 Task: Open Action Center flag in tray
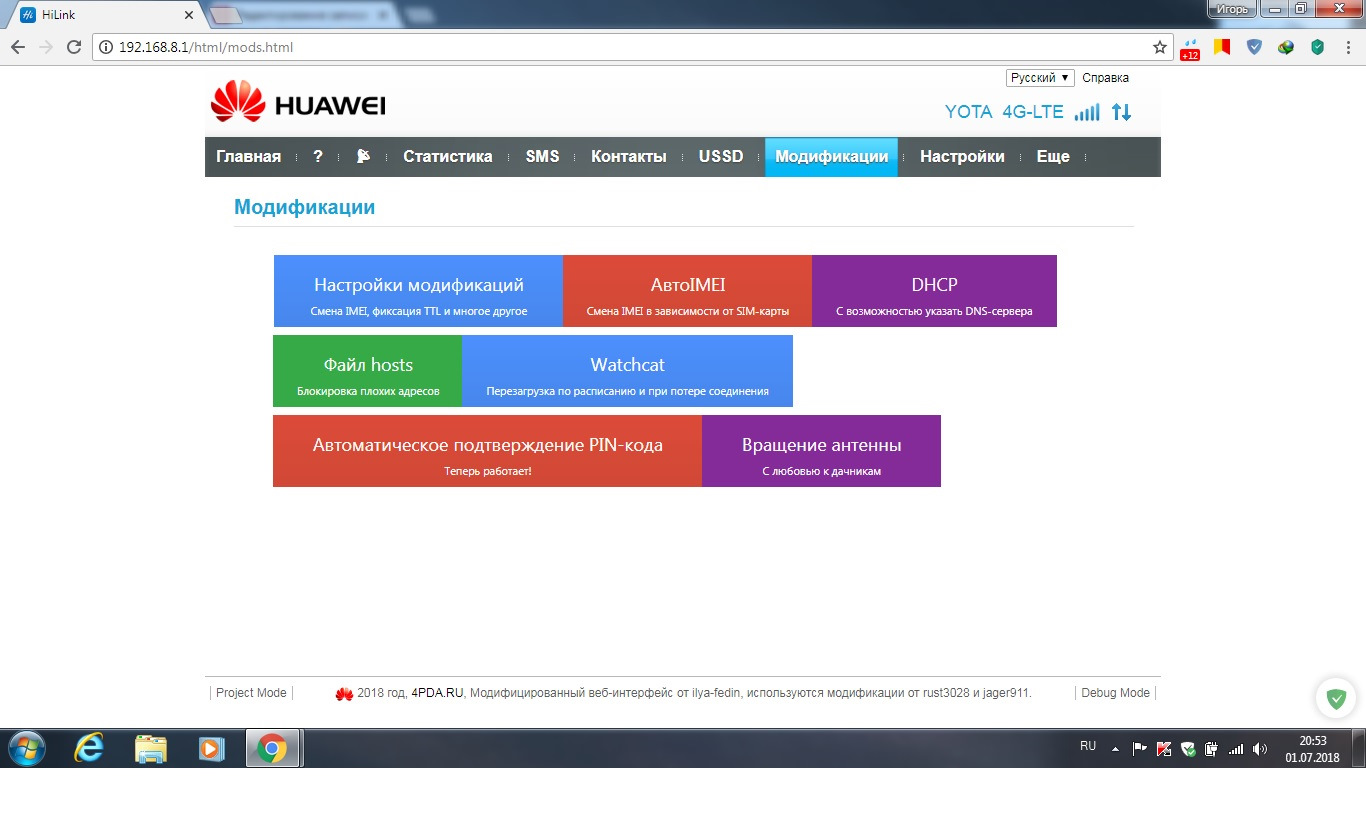1139,748
